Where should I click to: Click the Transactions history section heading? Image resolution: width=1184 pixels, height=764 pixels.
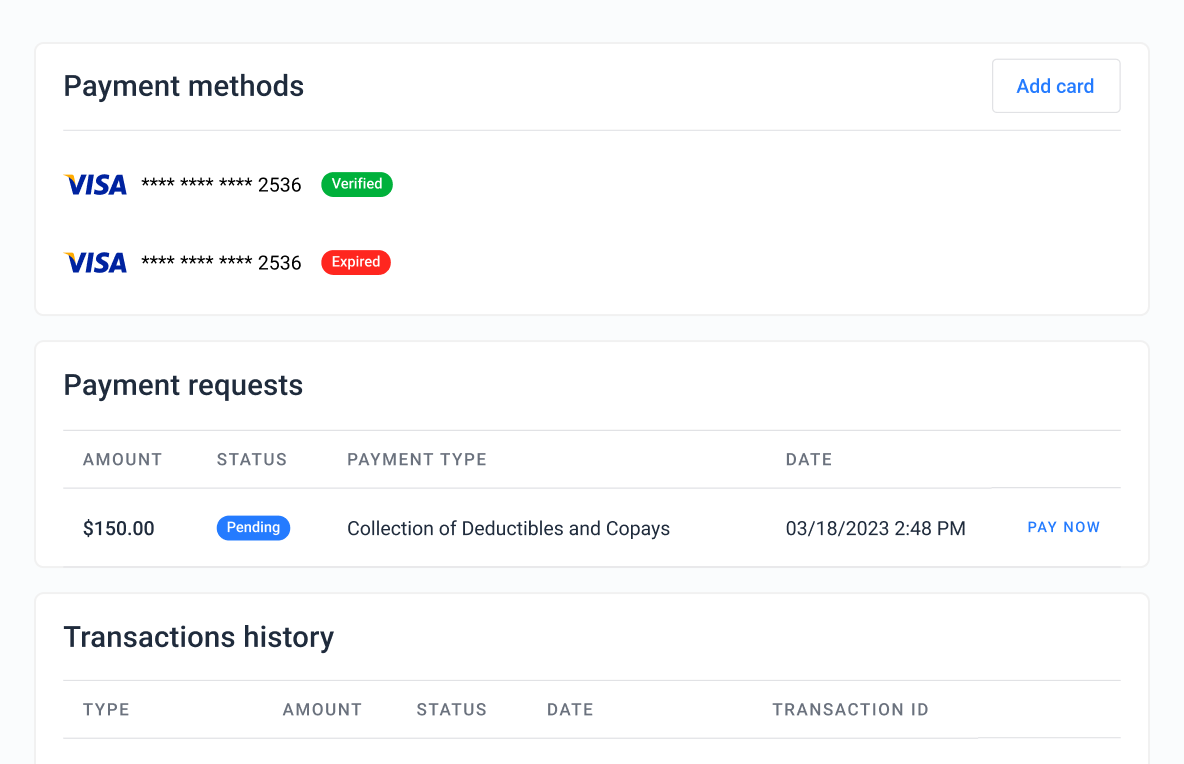198,637
